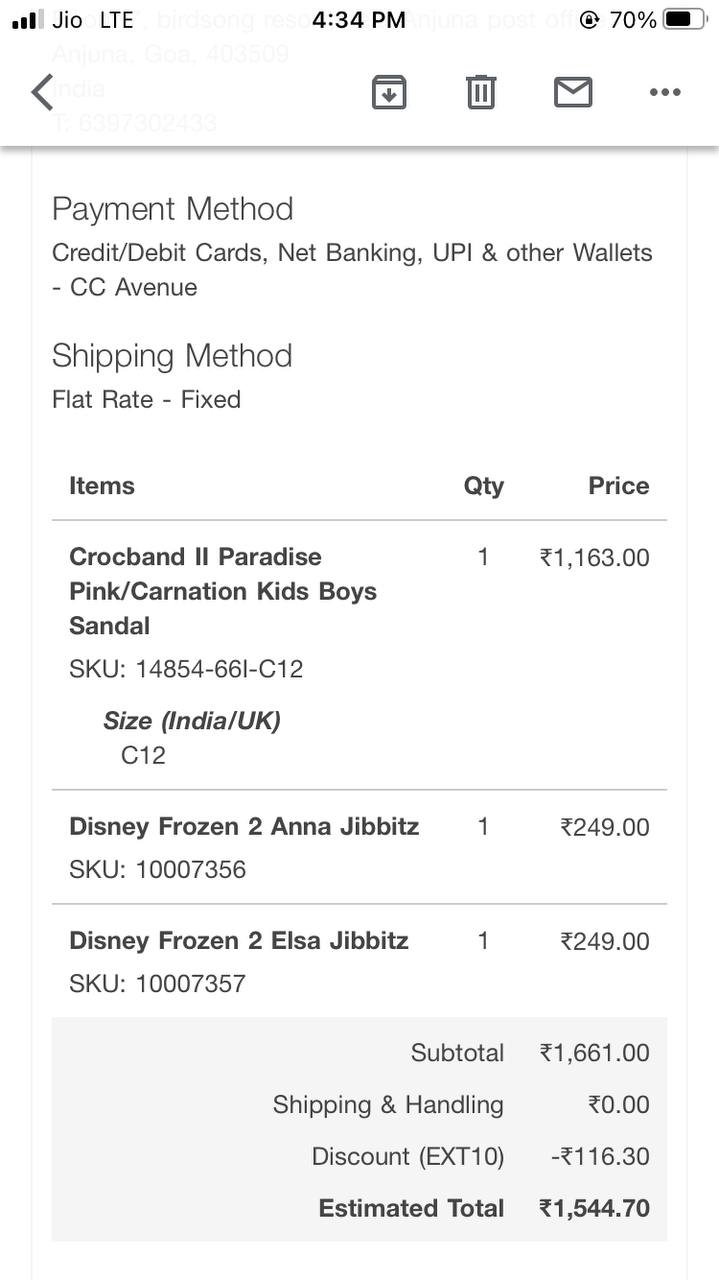
Task: Delete email using trash can icon
Action: click(x=481, y=92)
